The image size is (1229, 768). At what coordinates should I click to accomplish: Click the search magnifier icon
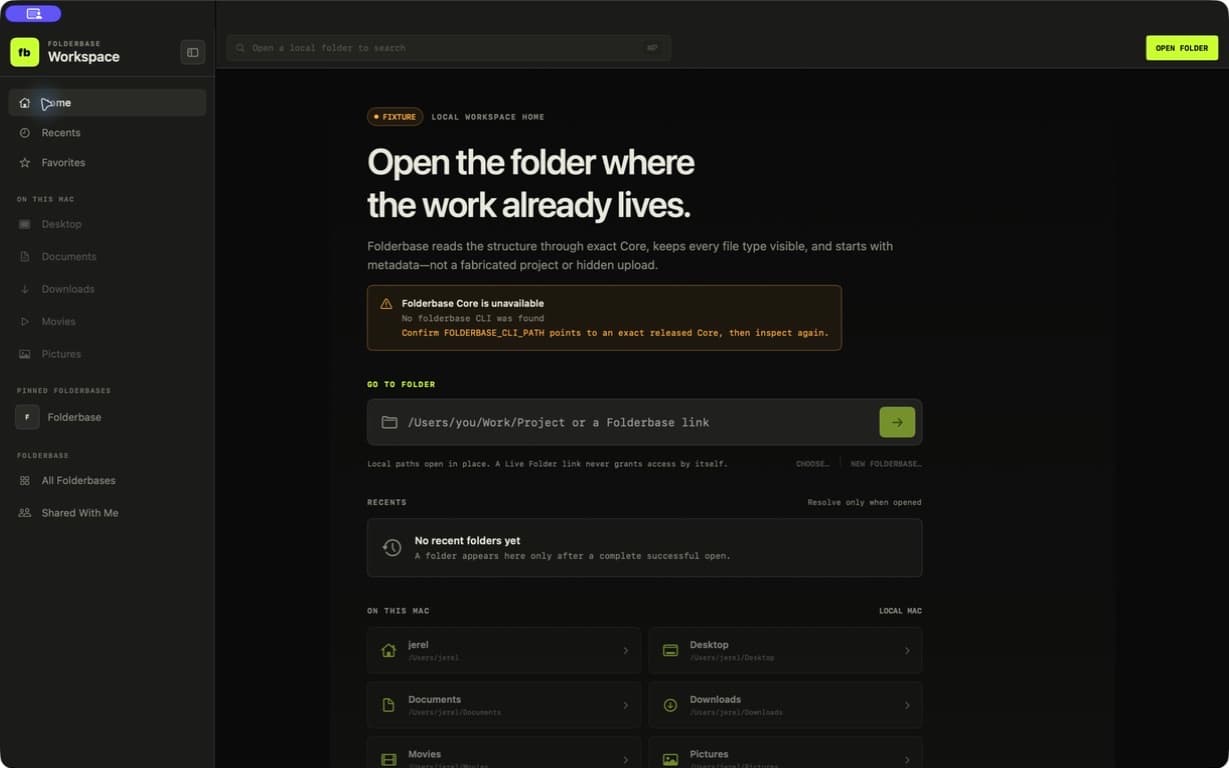pos(240,48)
